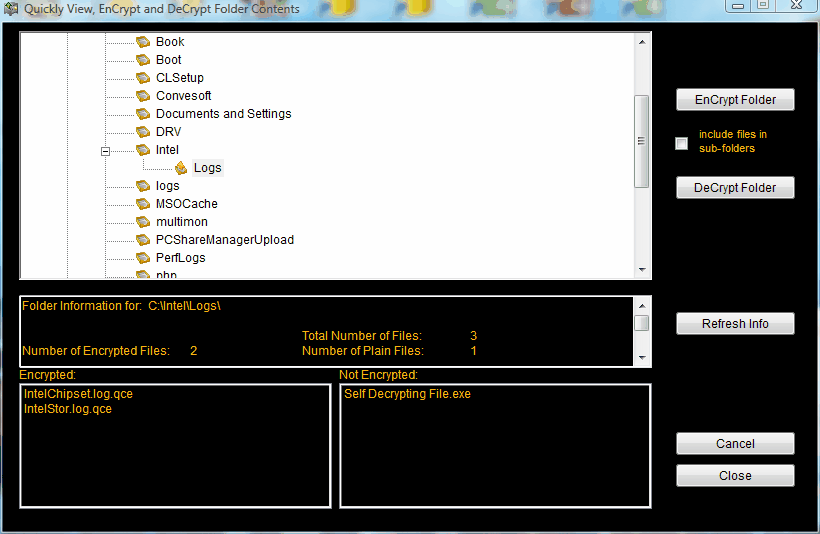Select the highlighted Logs subfolder label
This screenshot has width=820, height=534.
point(208,168)
